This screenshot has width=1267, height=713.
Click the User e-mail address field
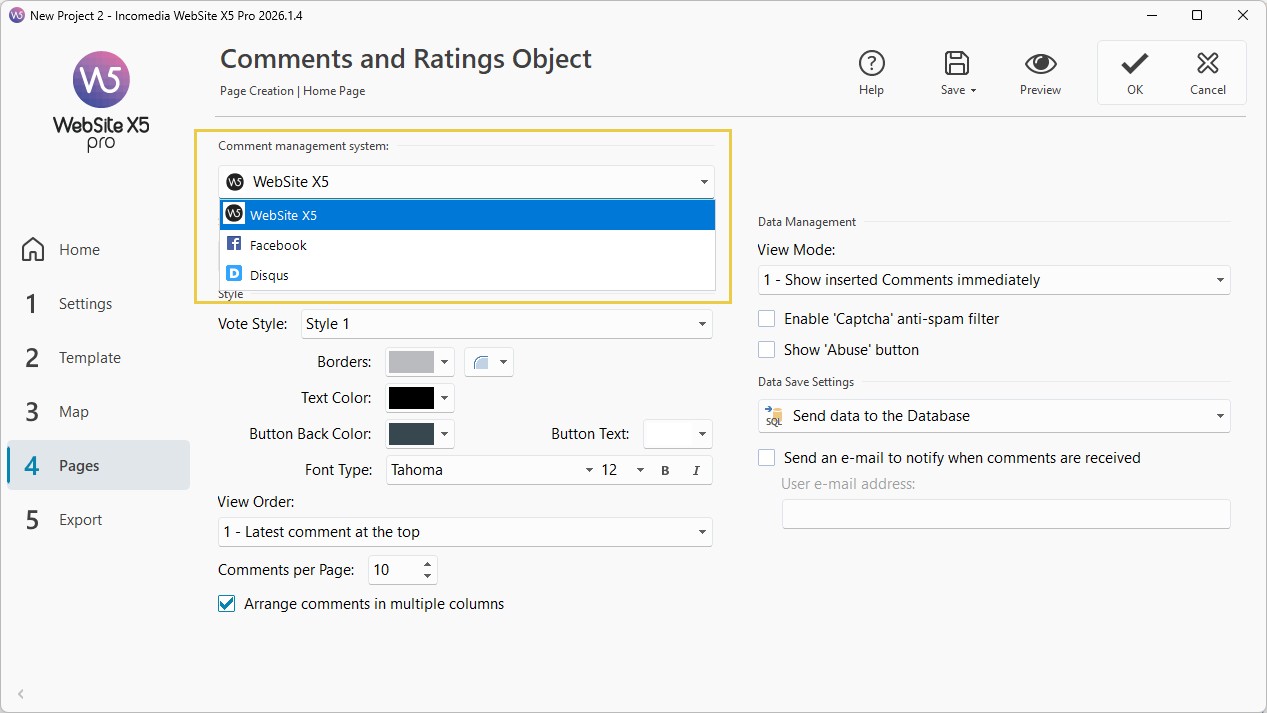pos(1005,514)
